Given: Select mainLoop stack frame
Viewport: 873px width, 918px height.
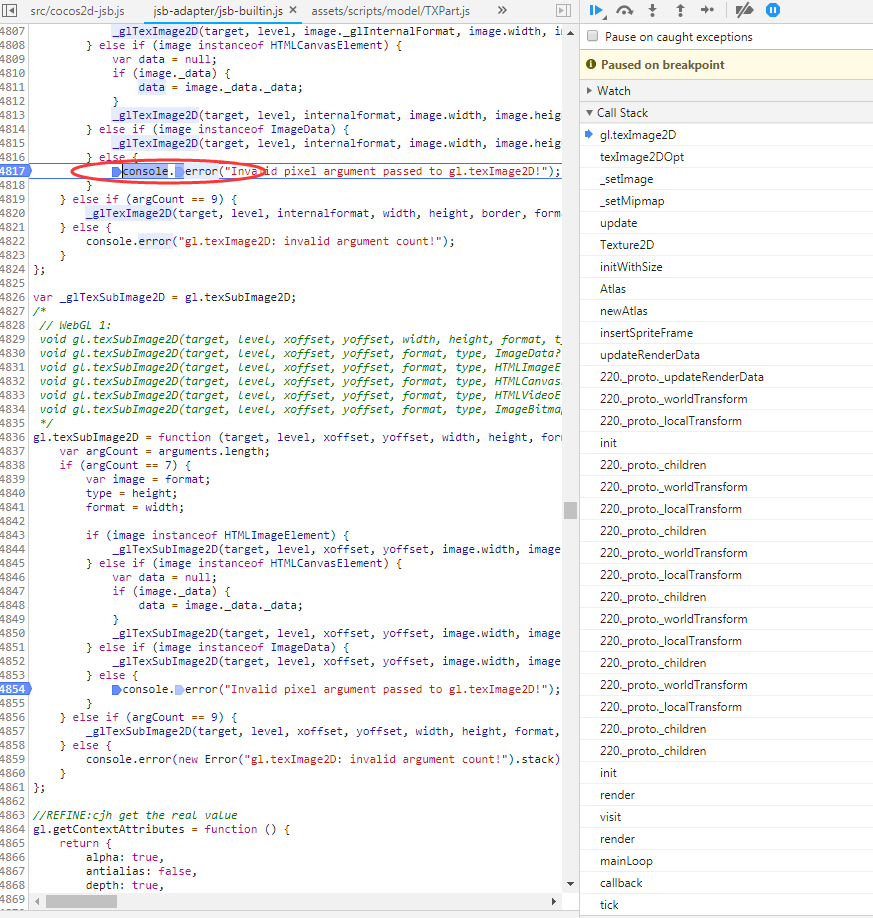Looking at the screenshot, I should click(726, 861).
